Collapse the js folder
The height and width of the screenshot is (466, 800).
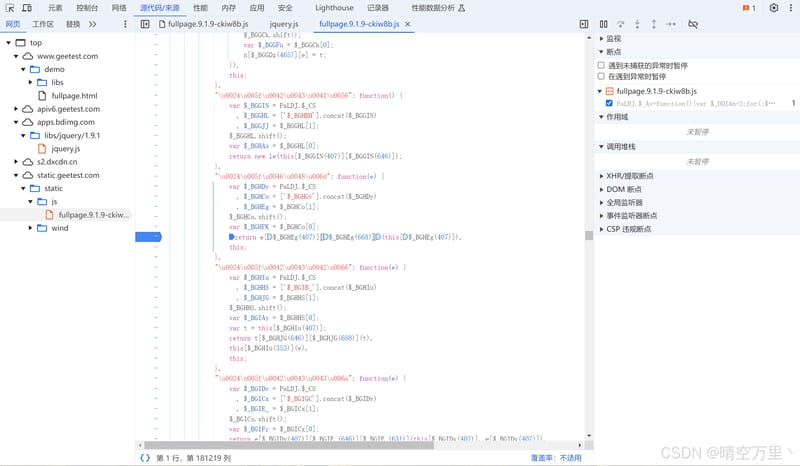(x=30, y=202)
